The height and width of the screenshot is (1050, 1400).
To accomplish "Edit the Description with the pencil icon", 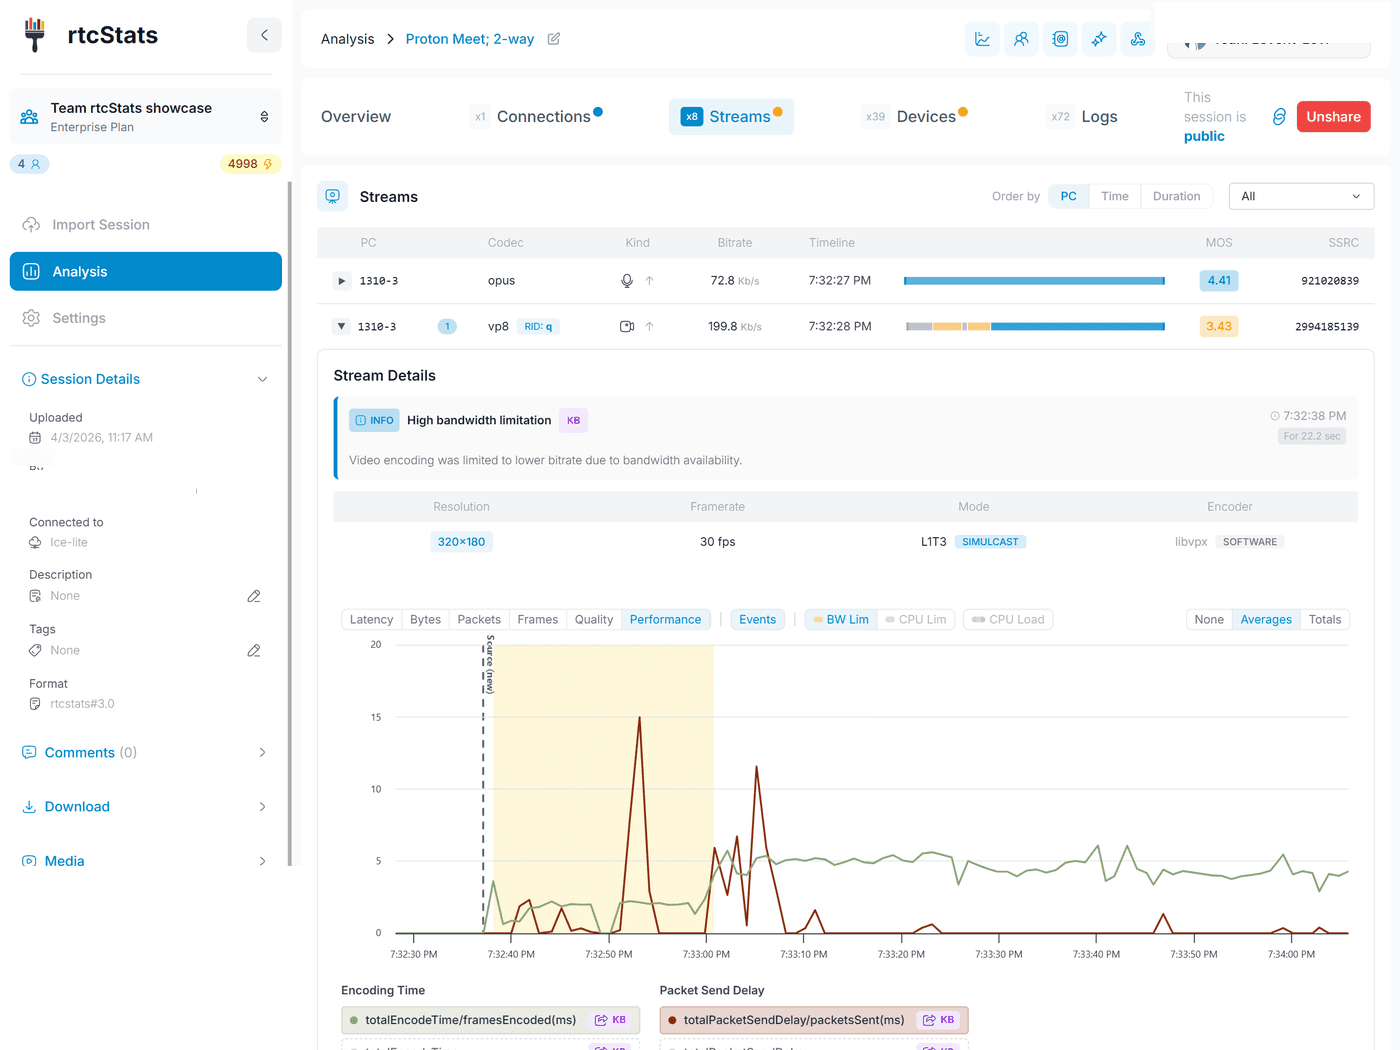I will 254,596.
